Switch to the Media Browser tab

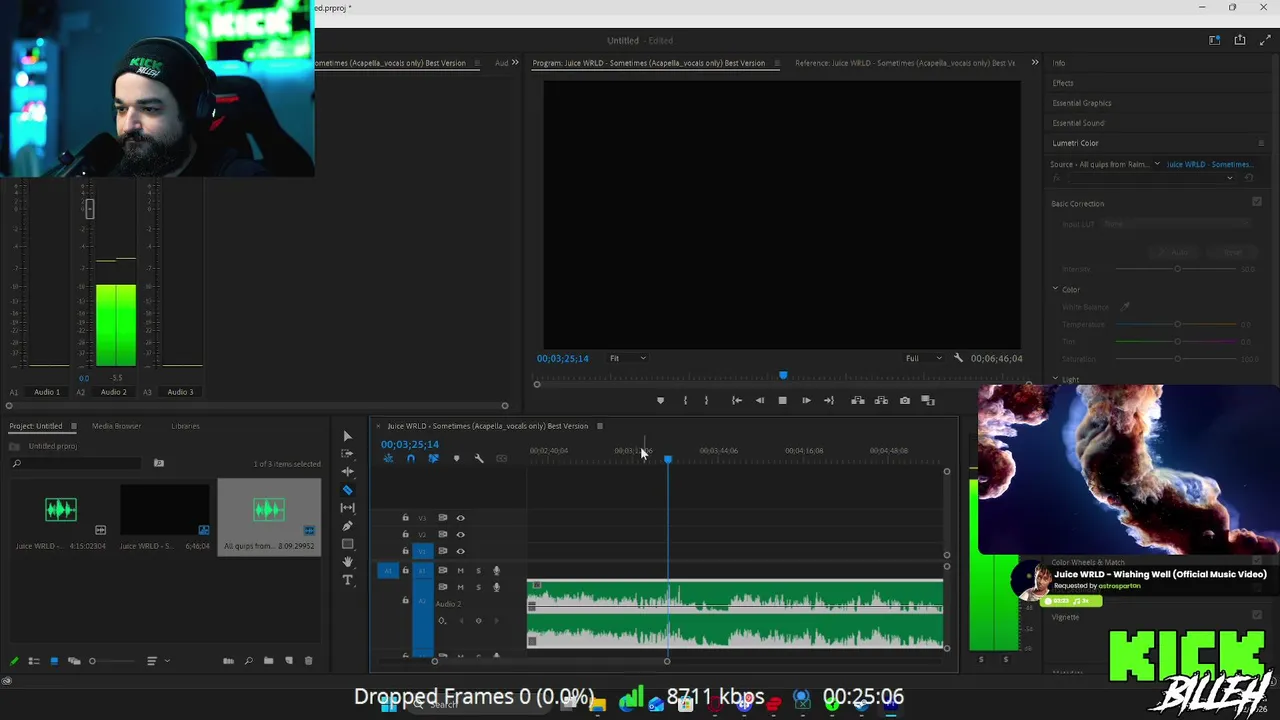click(x=116, y=426)
